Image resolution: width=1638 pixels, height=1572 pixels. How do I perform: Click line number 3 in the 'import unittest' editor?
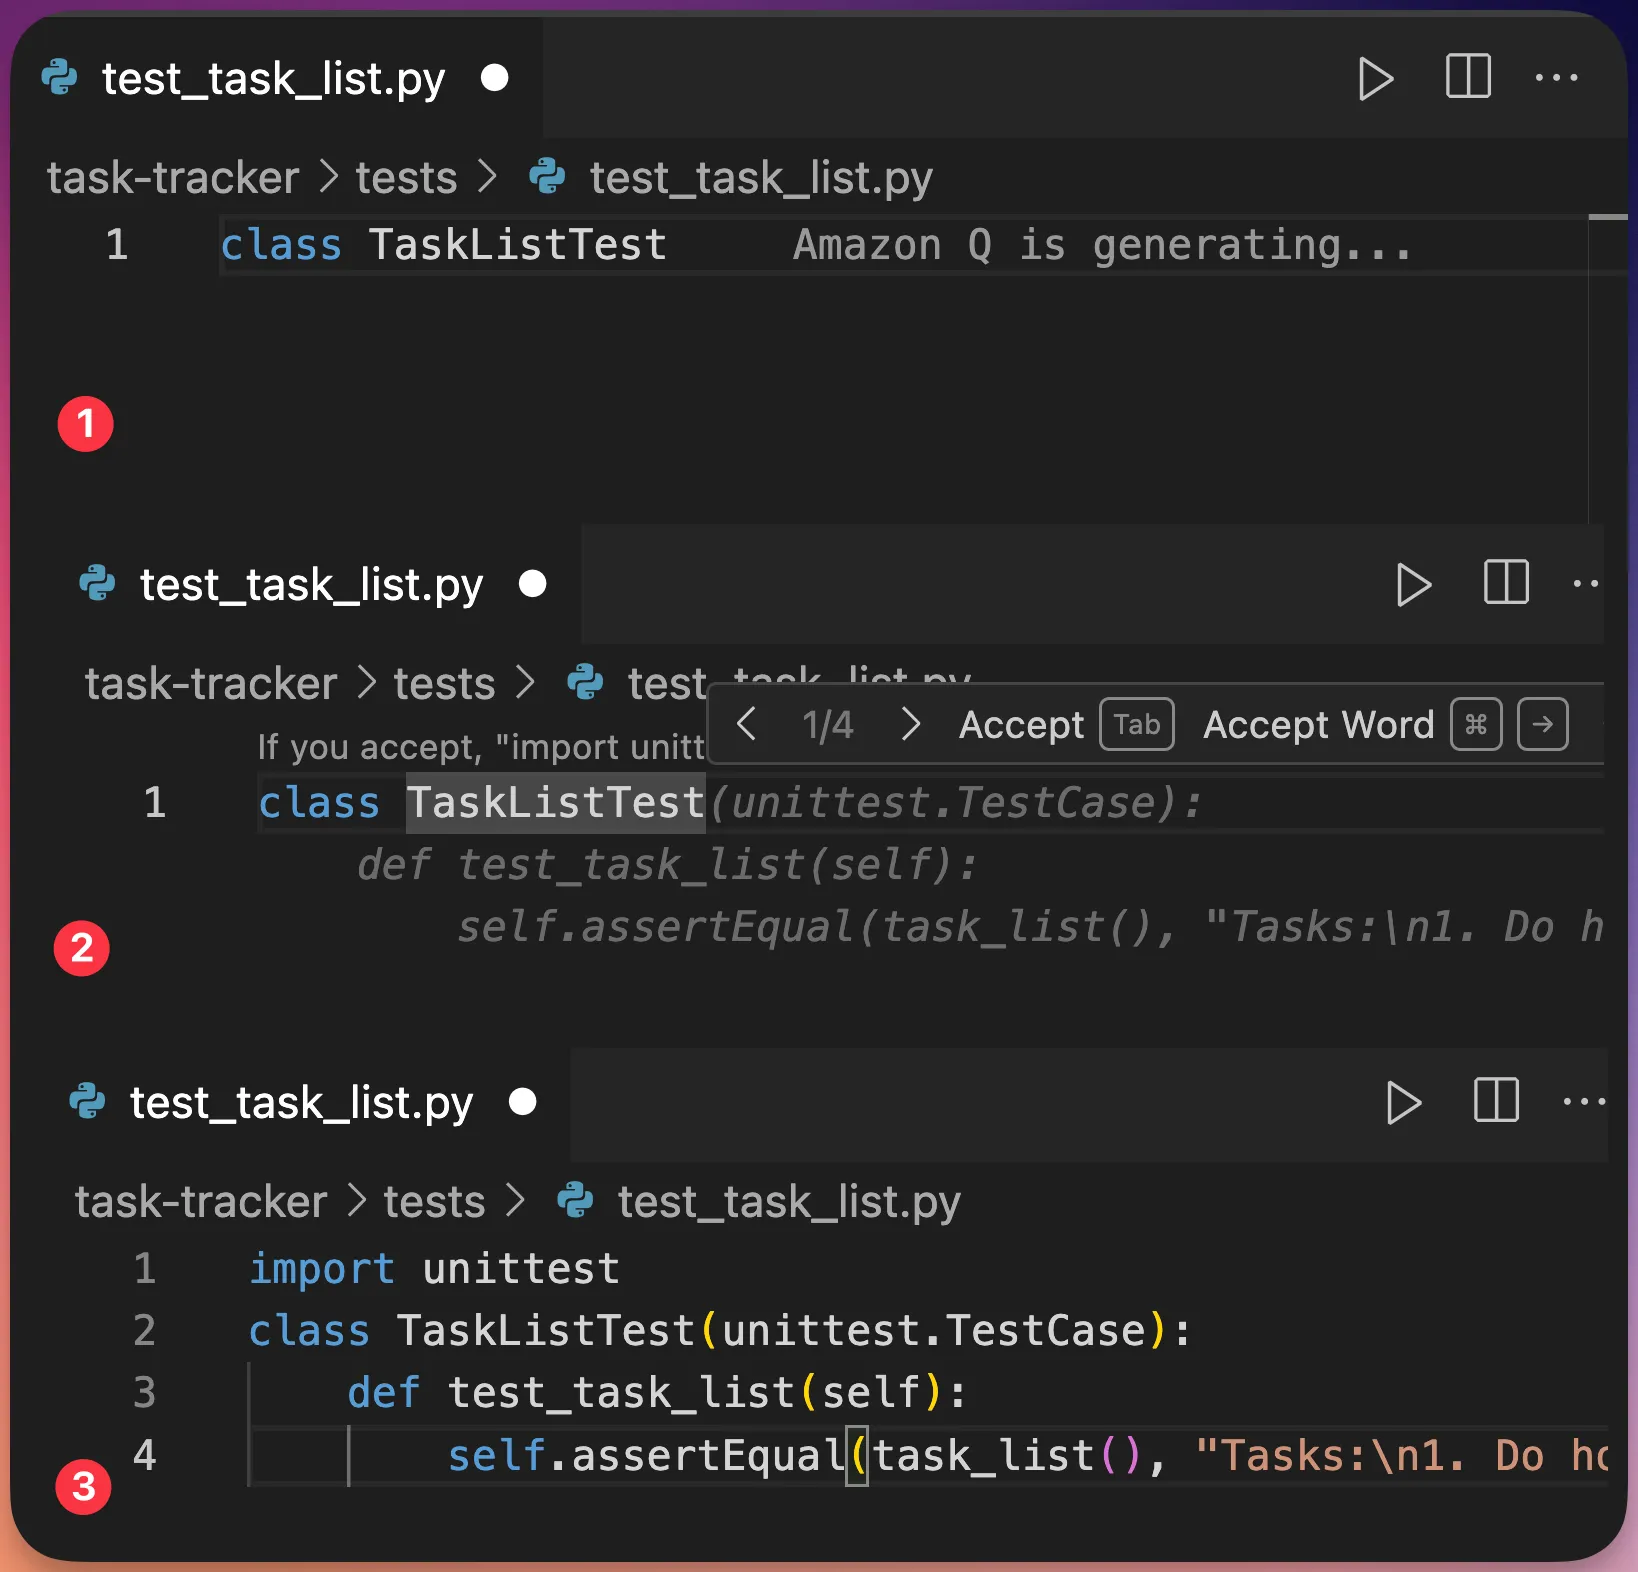pyautogui.click(x=145, y=1393)
